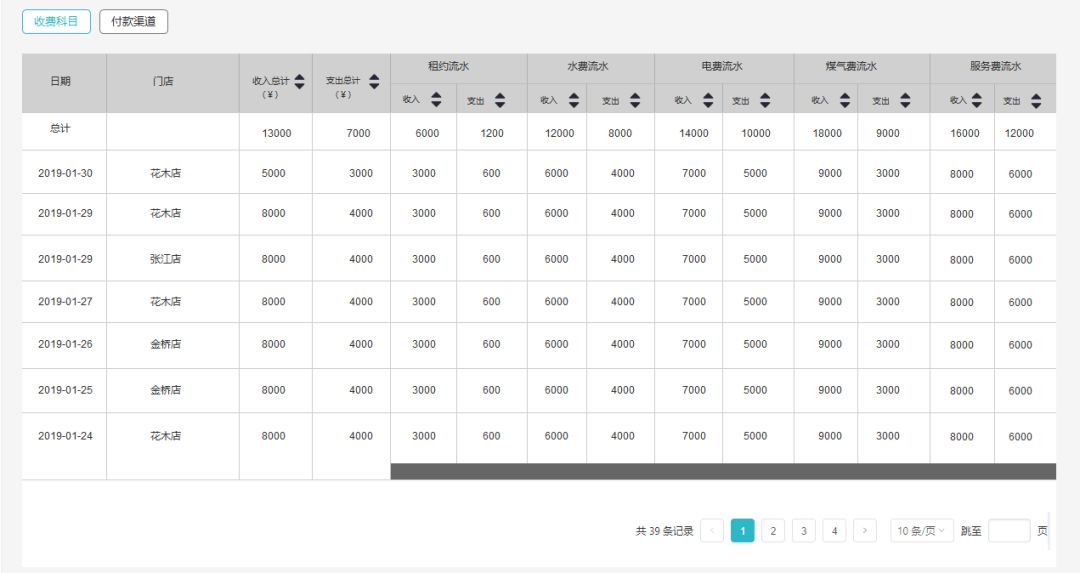The image size is (1080, 573).
Task: Open the 10 条/页 page size dropdown
Action: [922, 531]
